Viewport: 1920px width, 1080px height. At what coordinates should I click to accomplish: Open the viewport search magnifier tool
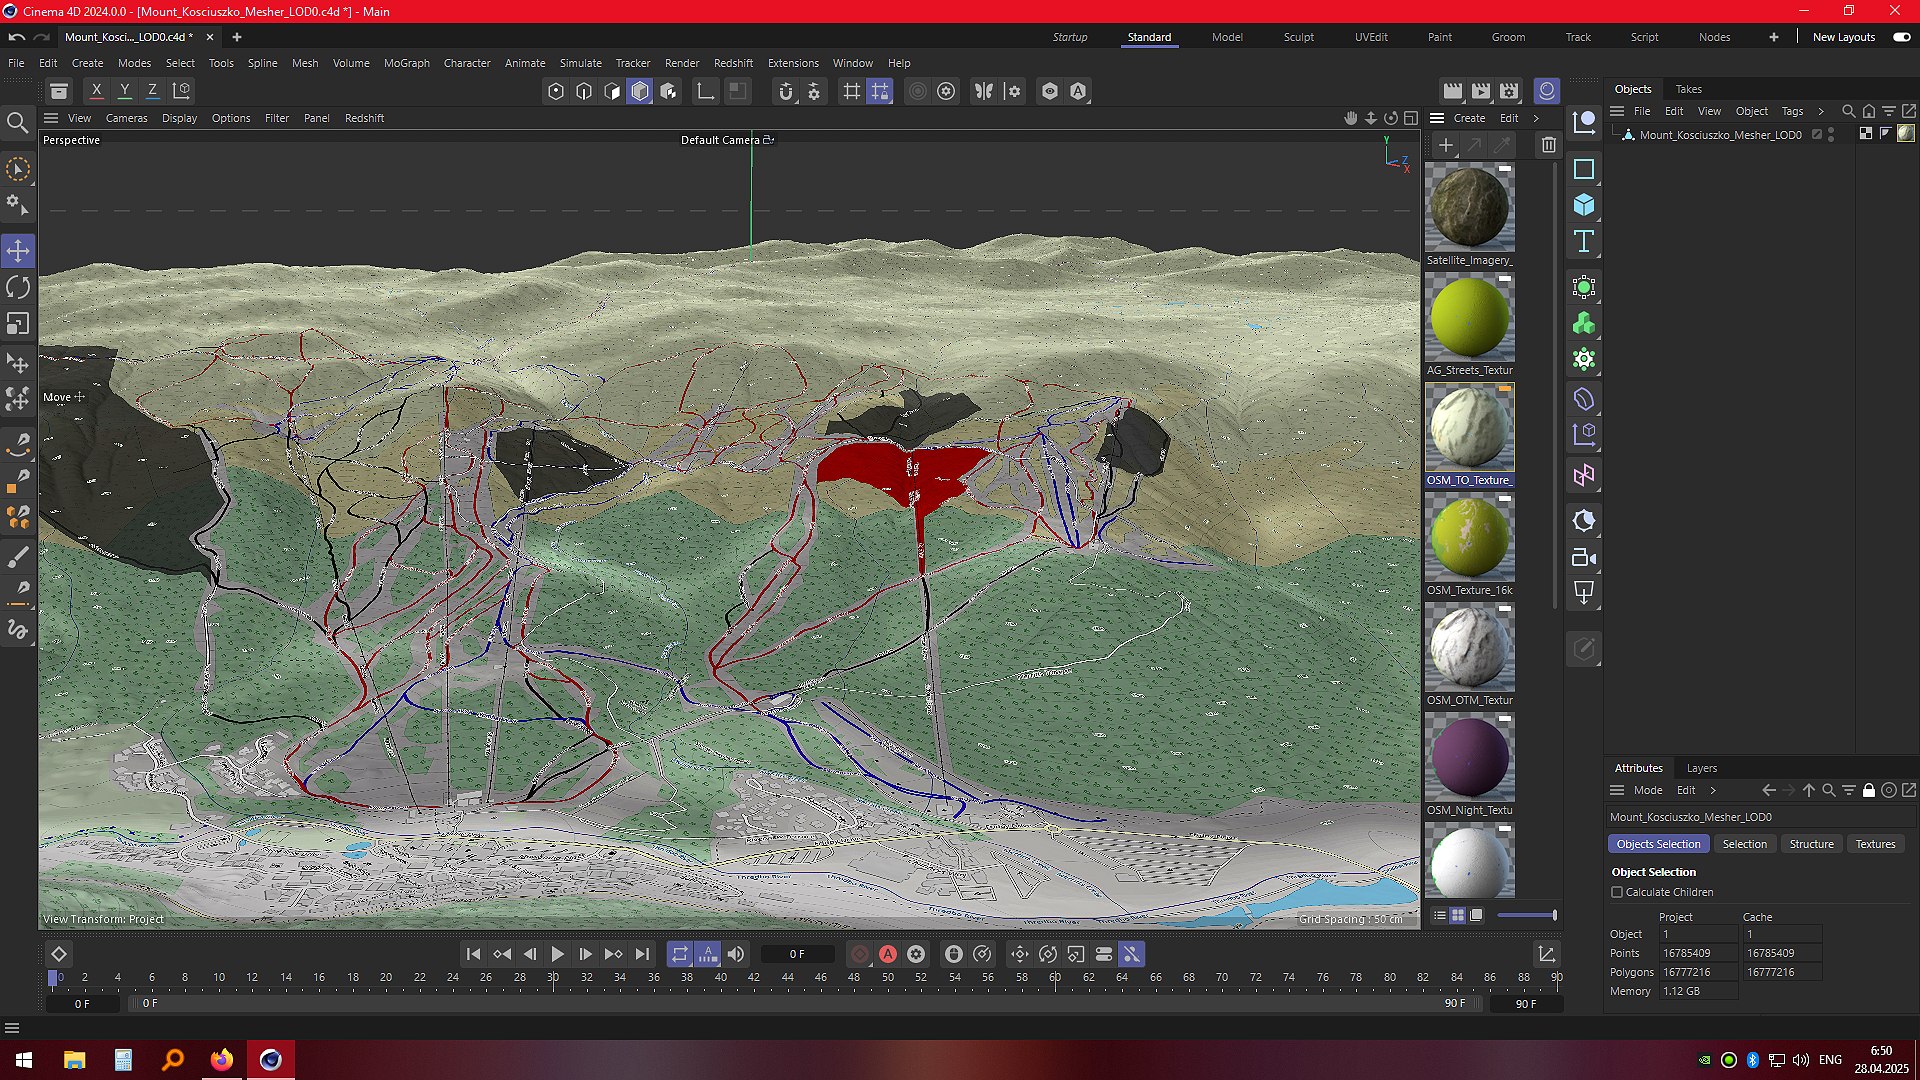pos(17,123)
